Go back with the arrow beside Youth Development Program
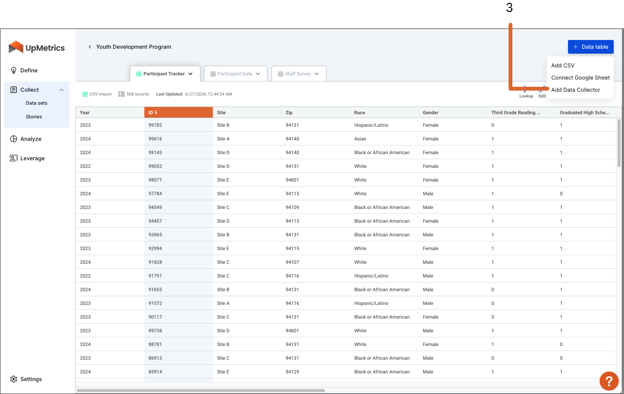The height and width of the screenshot is (394, 624). [90, 47]
